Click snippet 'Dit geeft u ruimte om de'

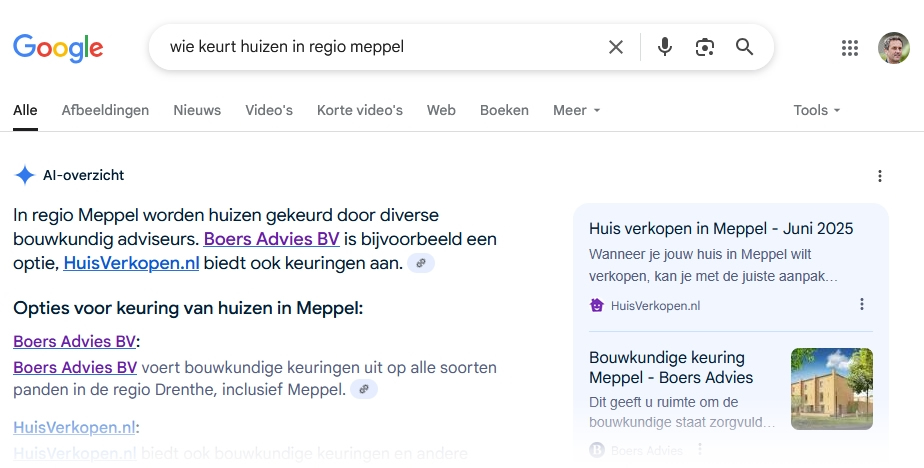(x=664, y=402)
